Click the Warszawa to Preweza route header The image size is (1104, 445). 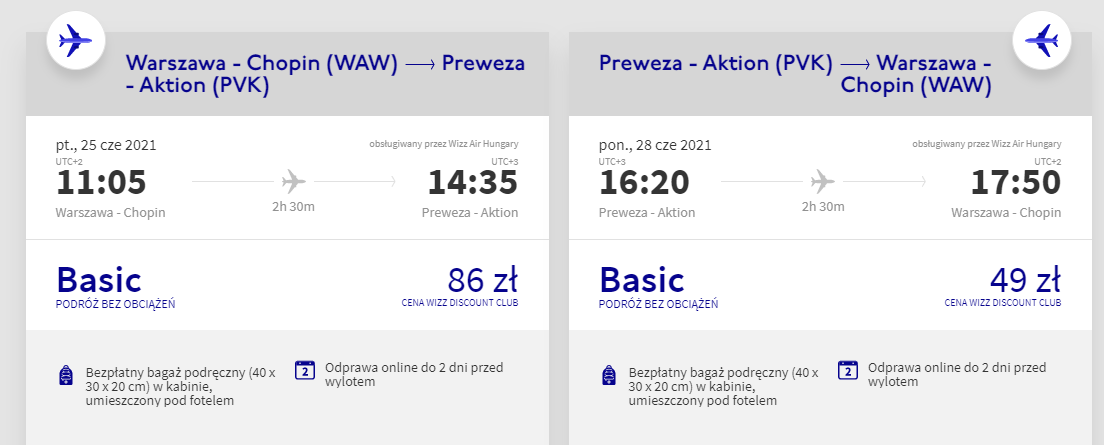point(325,75)
